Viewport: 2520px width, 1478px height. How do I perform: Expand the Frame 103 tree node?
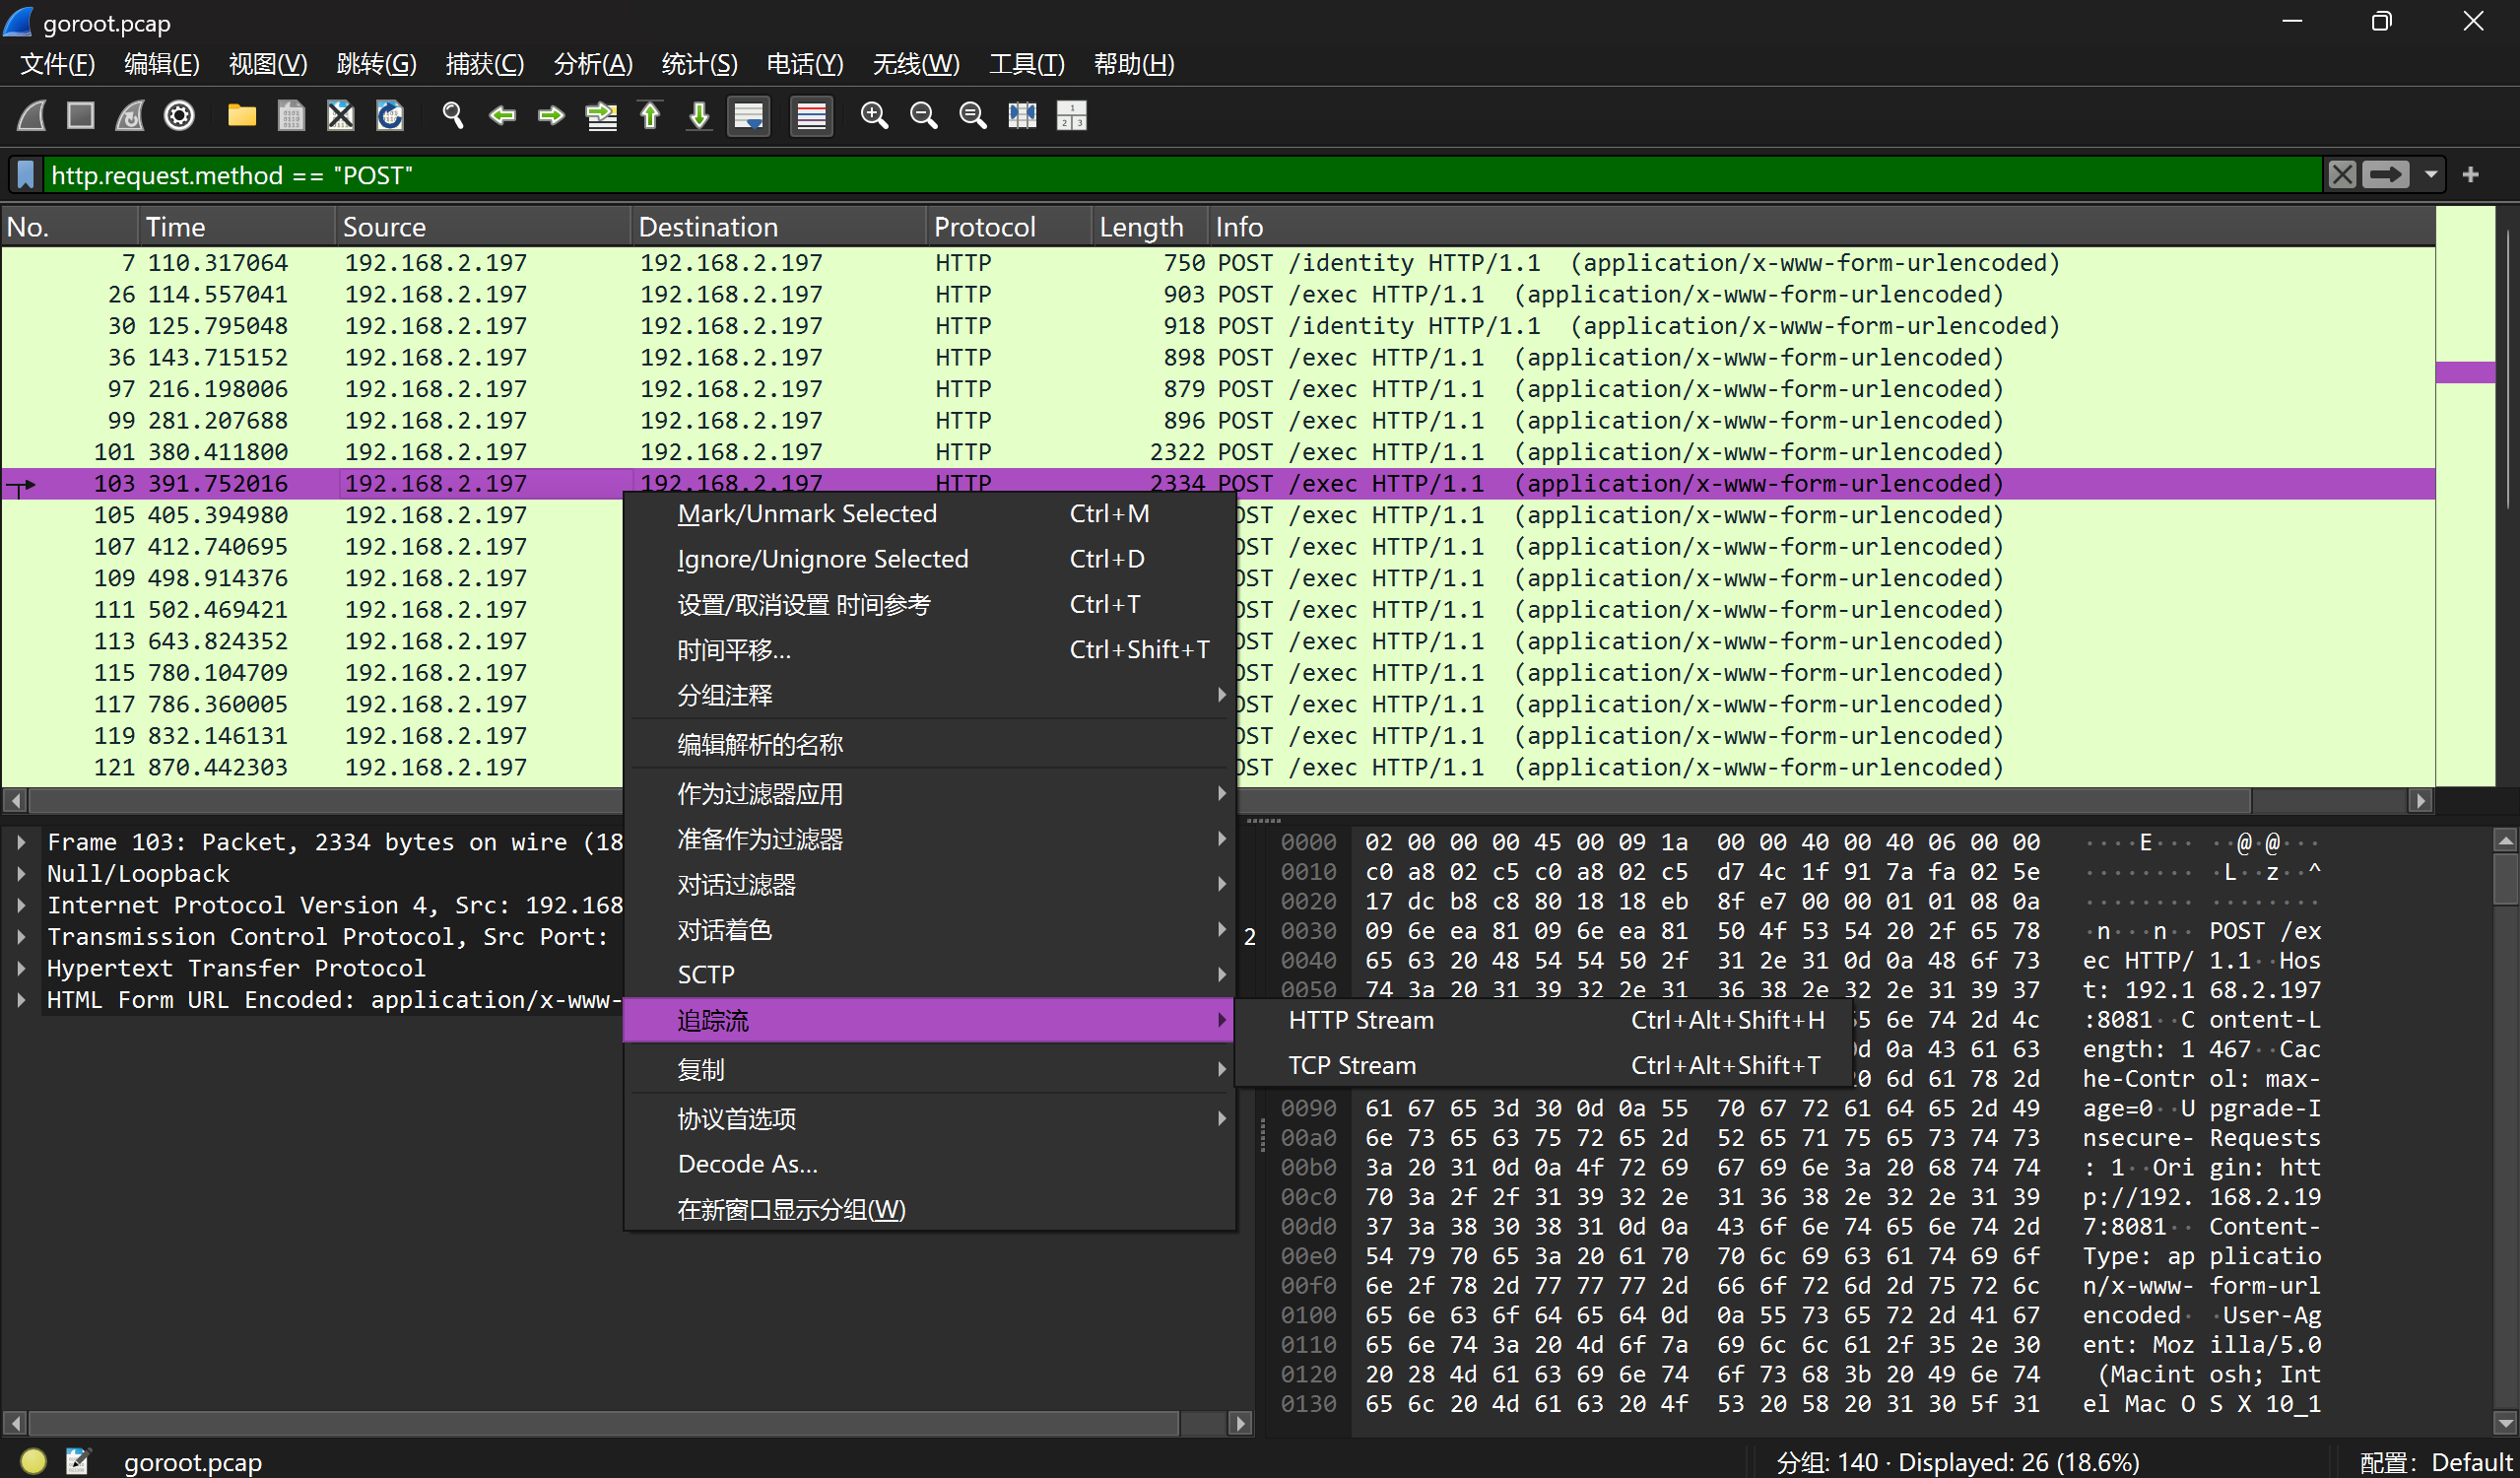pos(21,842)
